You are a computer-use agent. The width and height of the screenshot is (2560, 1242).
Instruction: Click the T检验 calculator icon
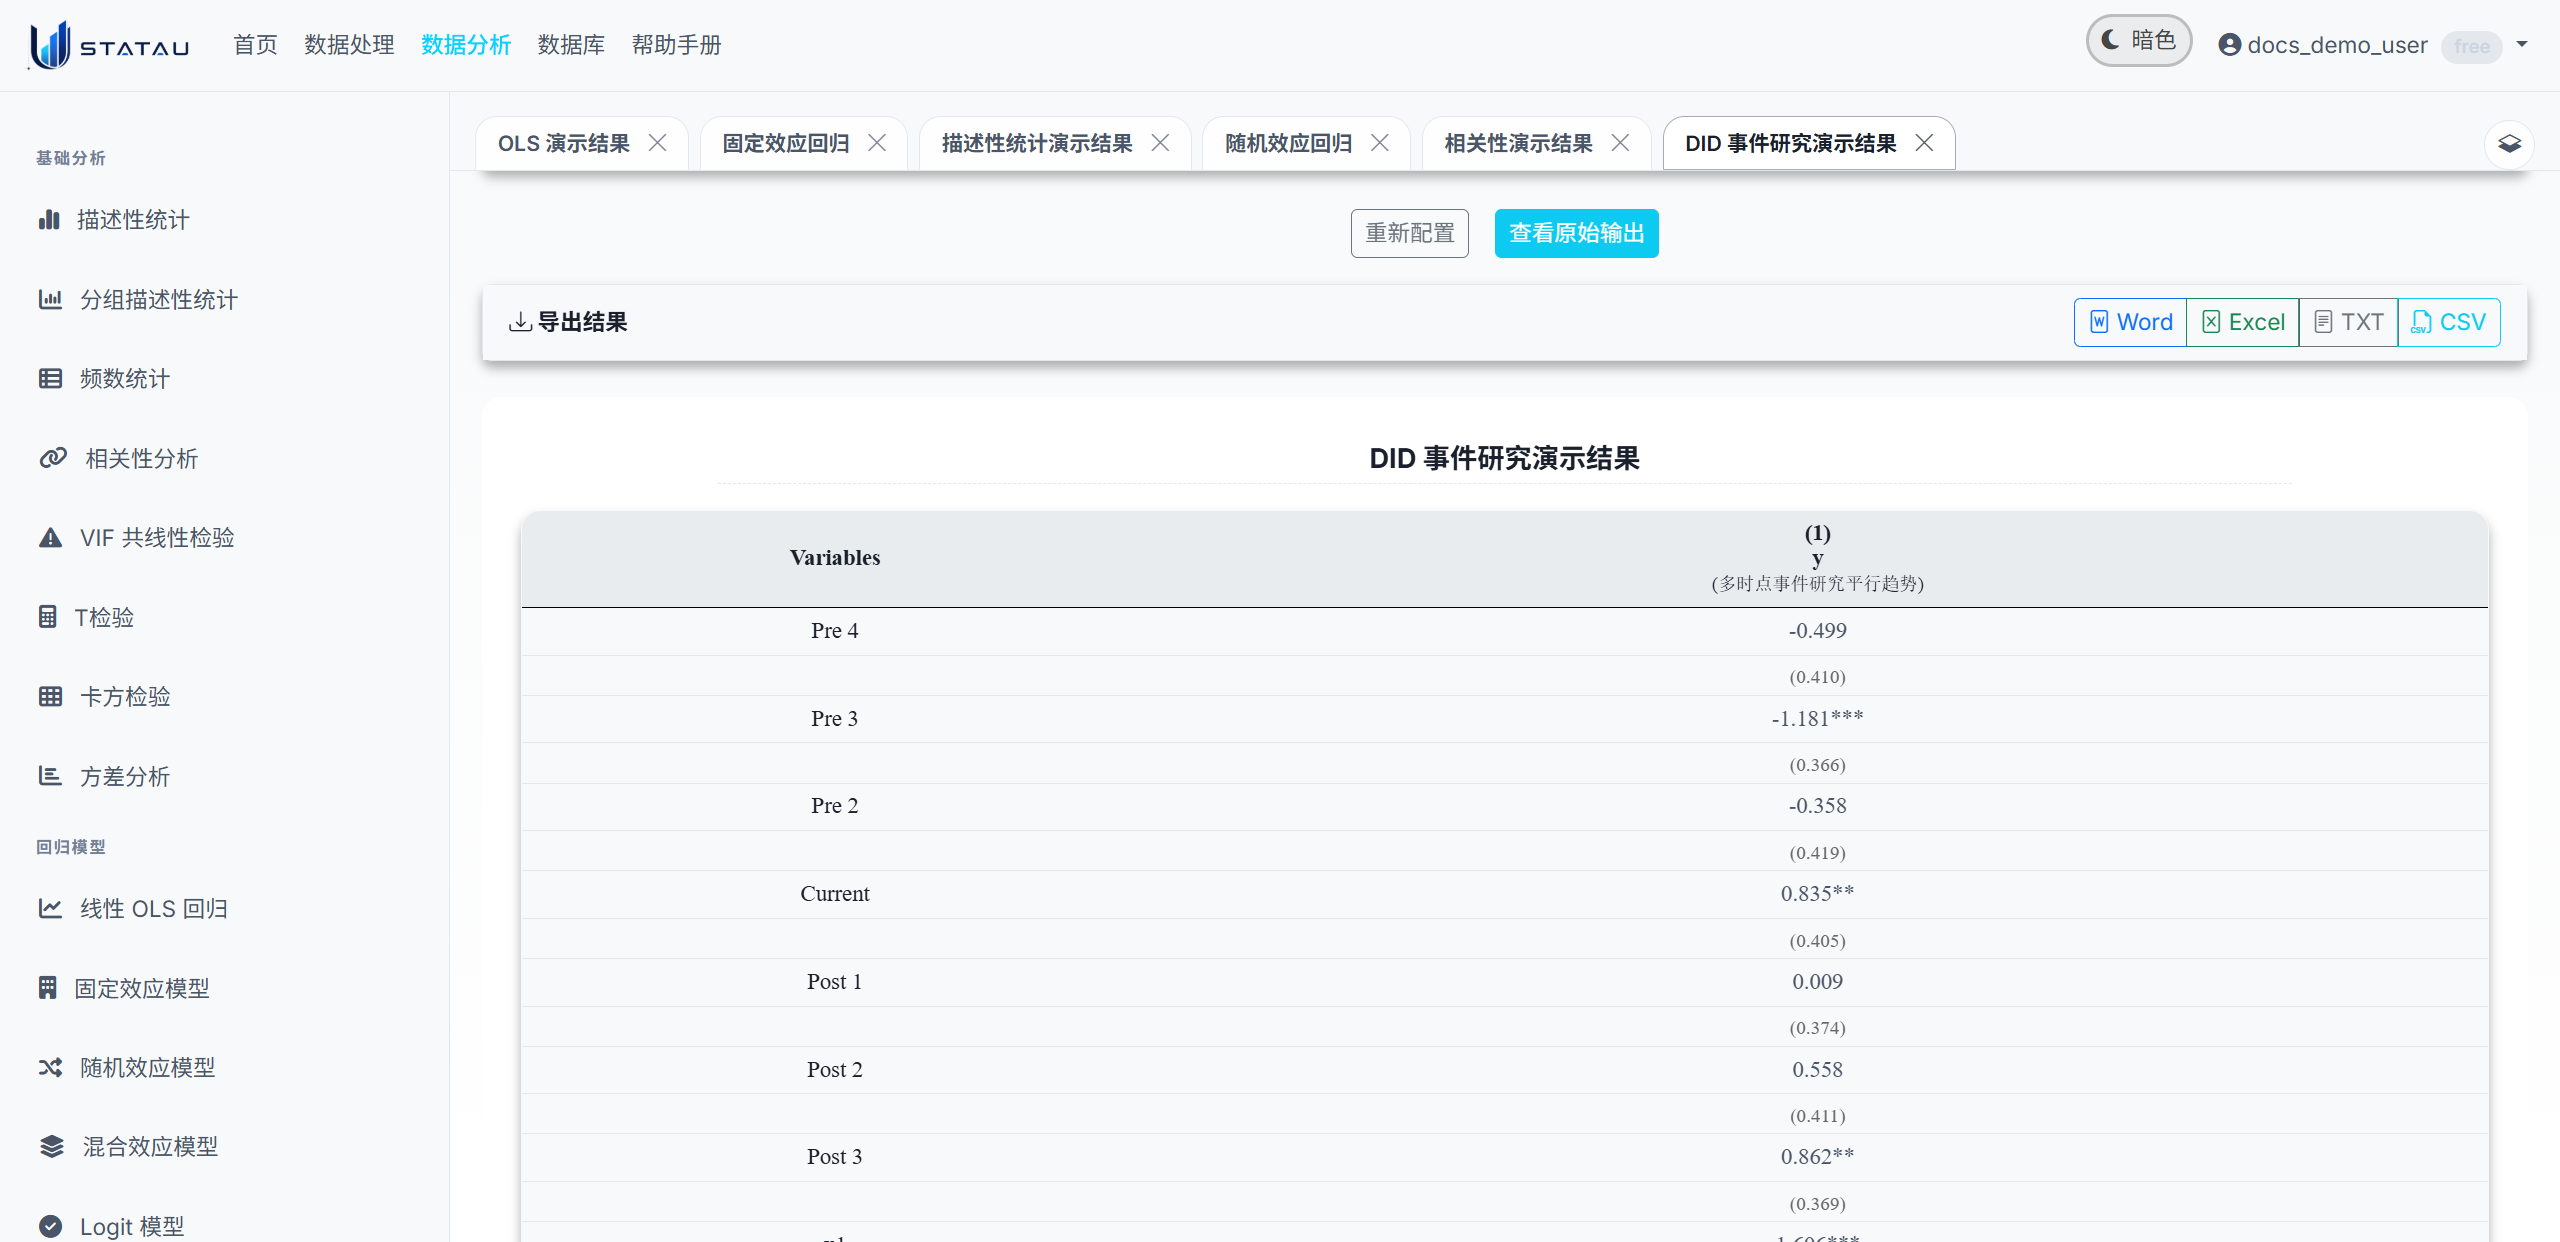47,617
